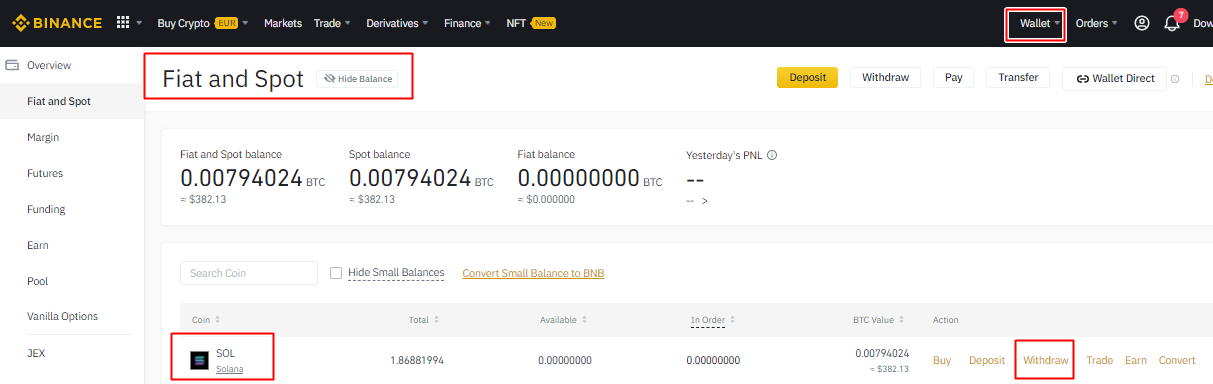Open the user profile account icon
This screenshot has width=1213, height=384.
click(1142, 23)
